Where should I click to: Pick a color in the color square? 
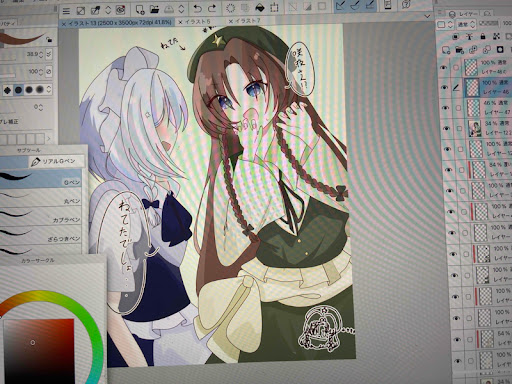click(38, 351)
